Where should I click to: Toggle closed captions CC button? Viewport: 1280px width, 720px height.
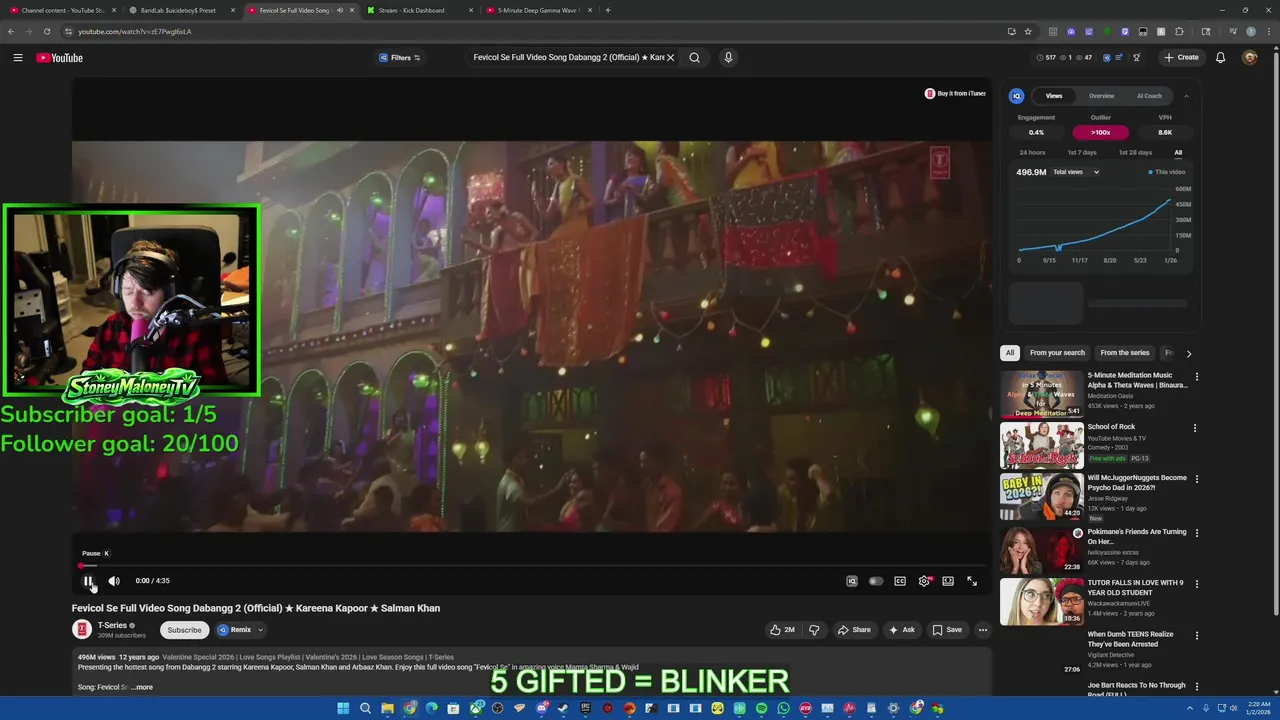pyautogui.click(x=900, y=581)
